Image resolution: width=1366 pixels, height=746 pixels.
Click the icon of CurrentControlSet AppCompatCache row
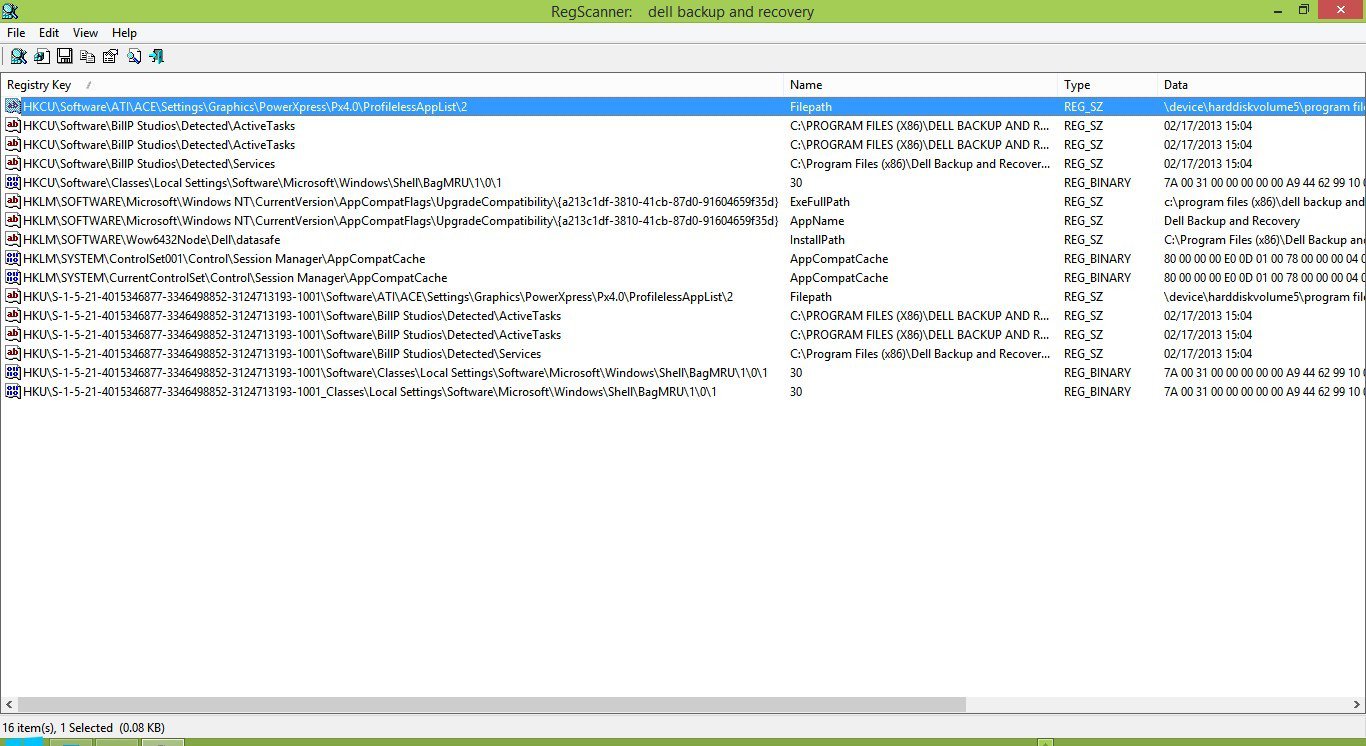(13, 277)
